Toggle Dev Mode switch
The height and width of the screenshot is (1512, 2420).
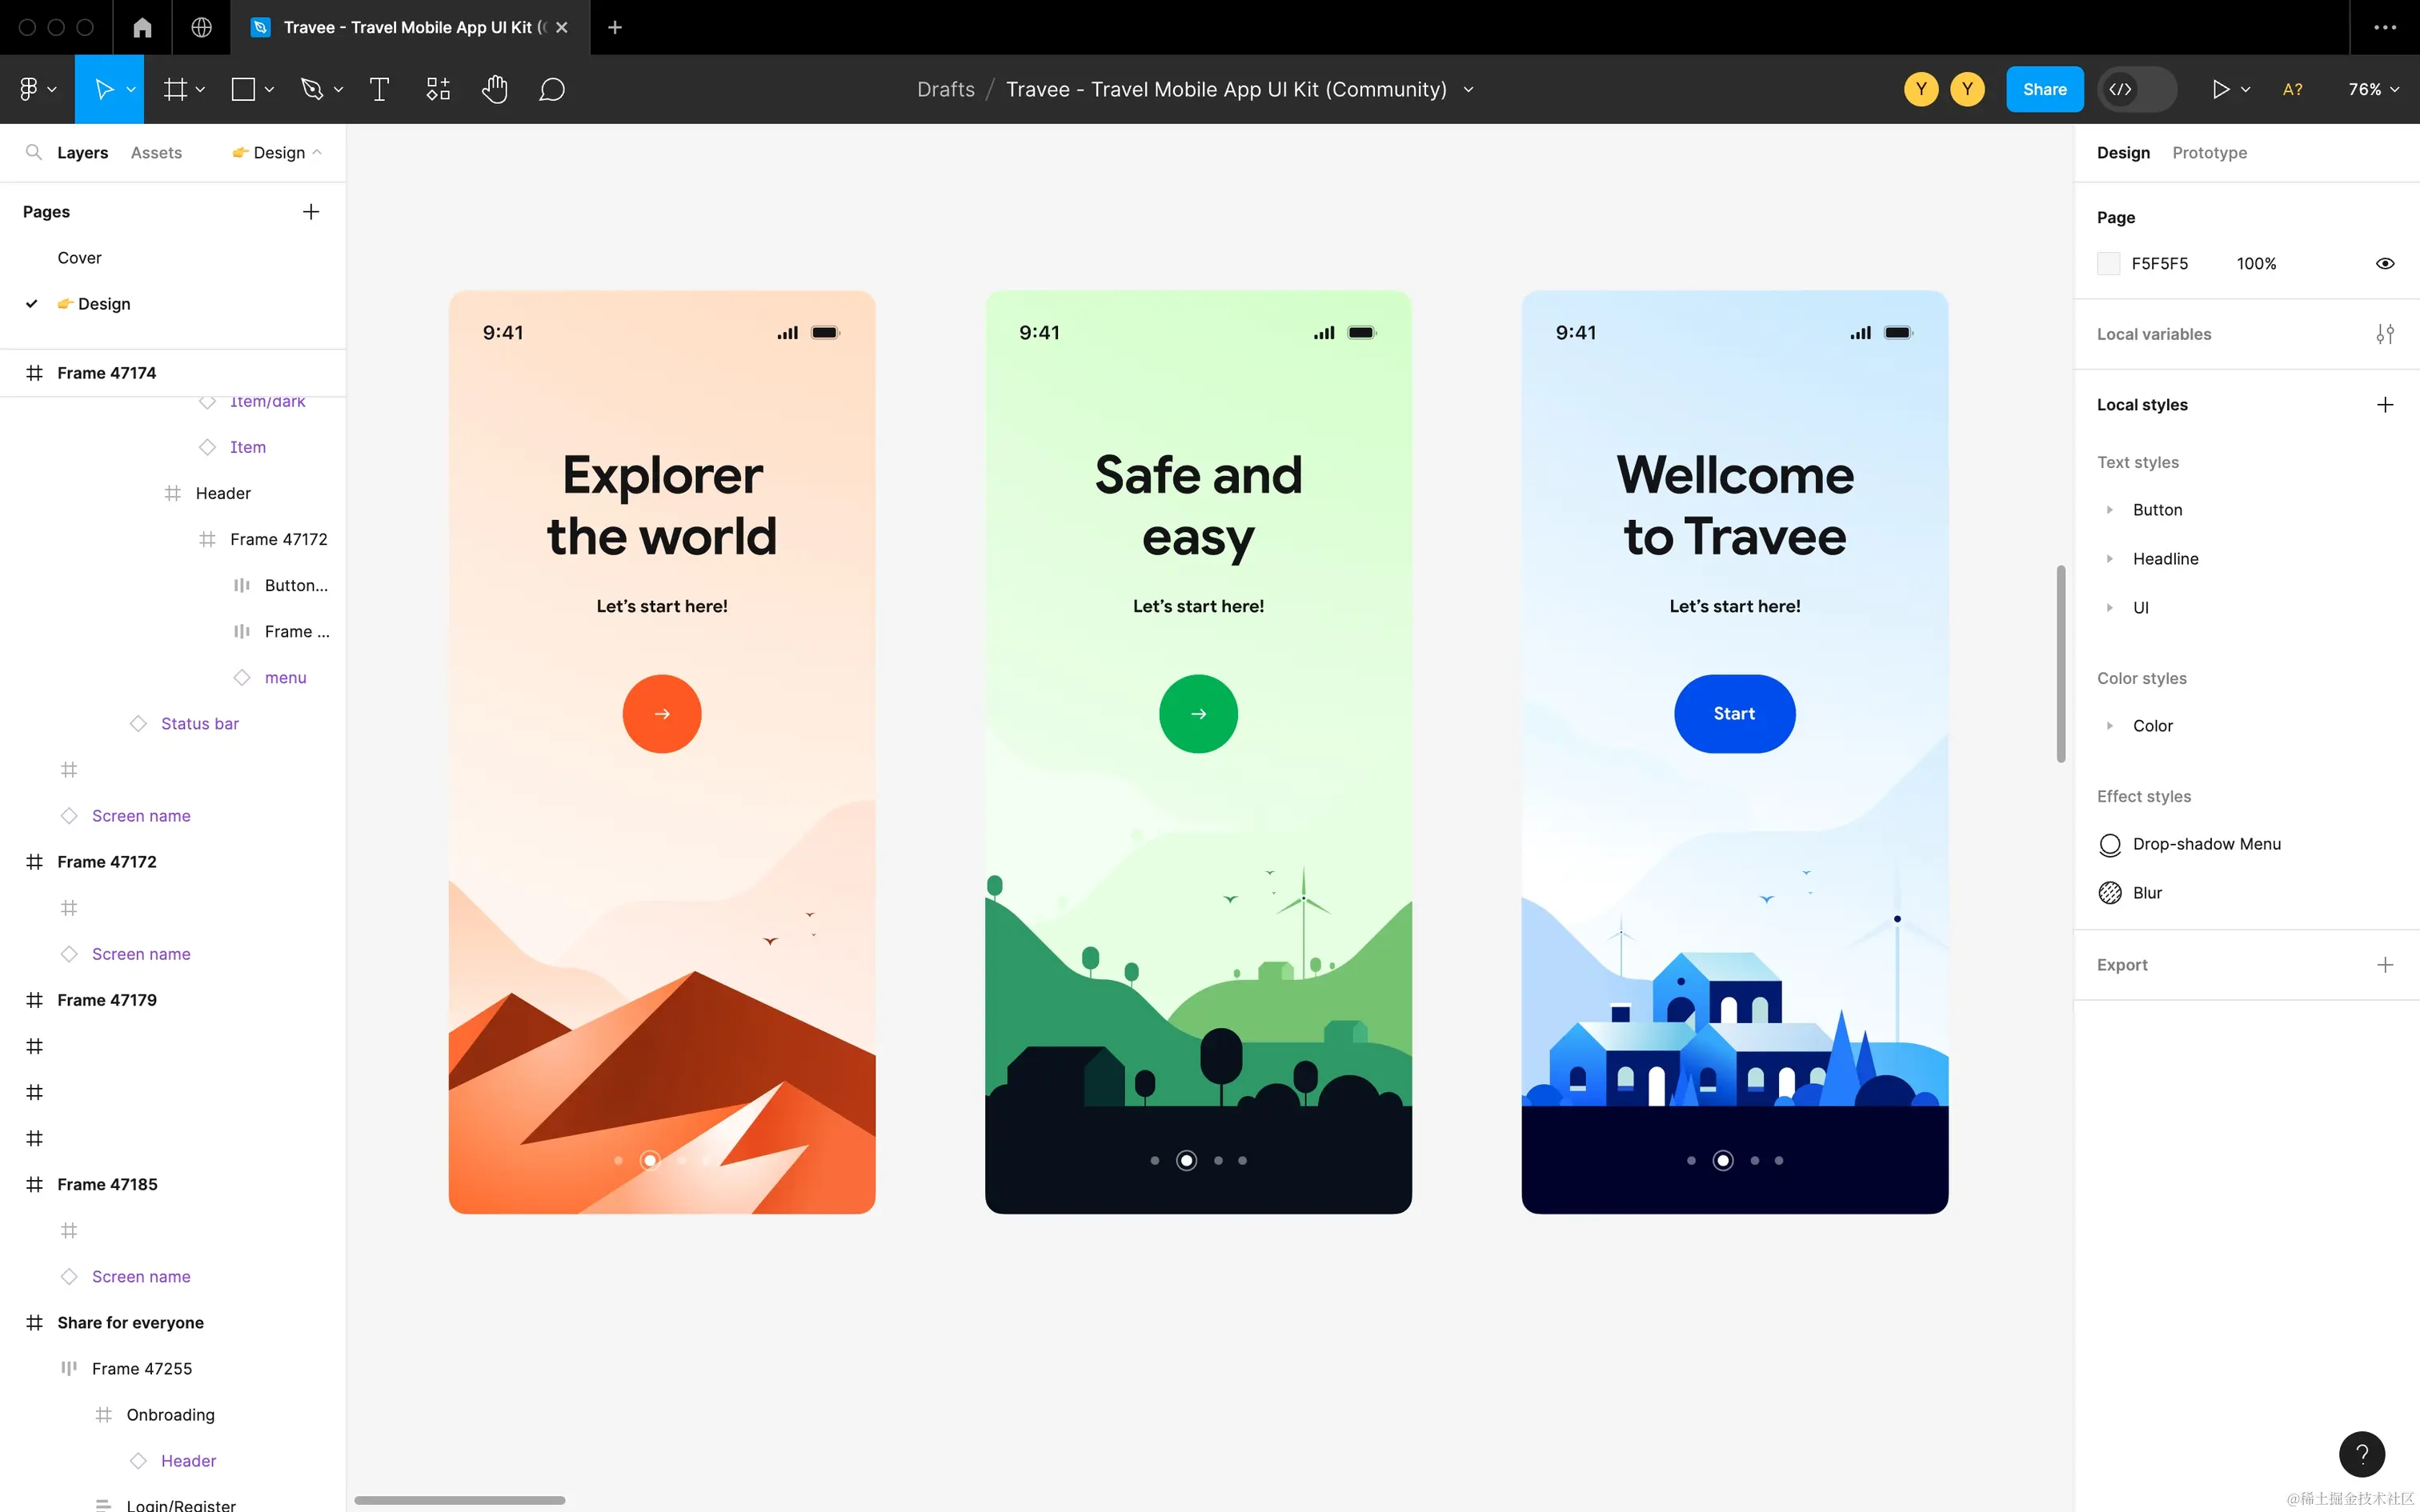pyautogui.click(x=2137, y=90)
